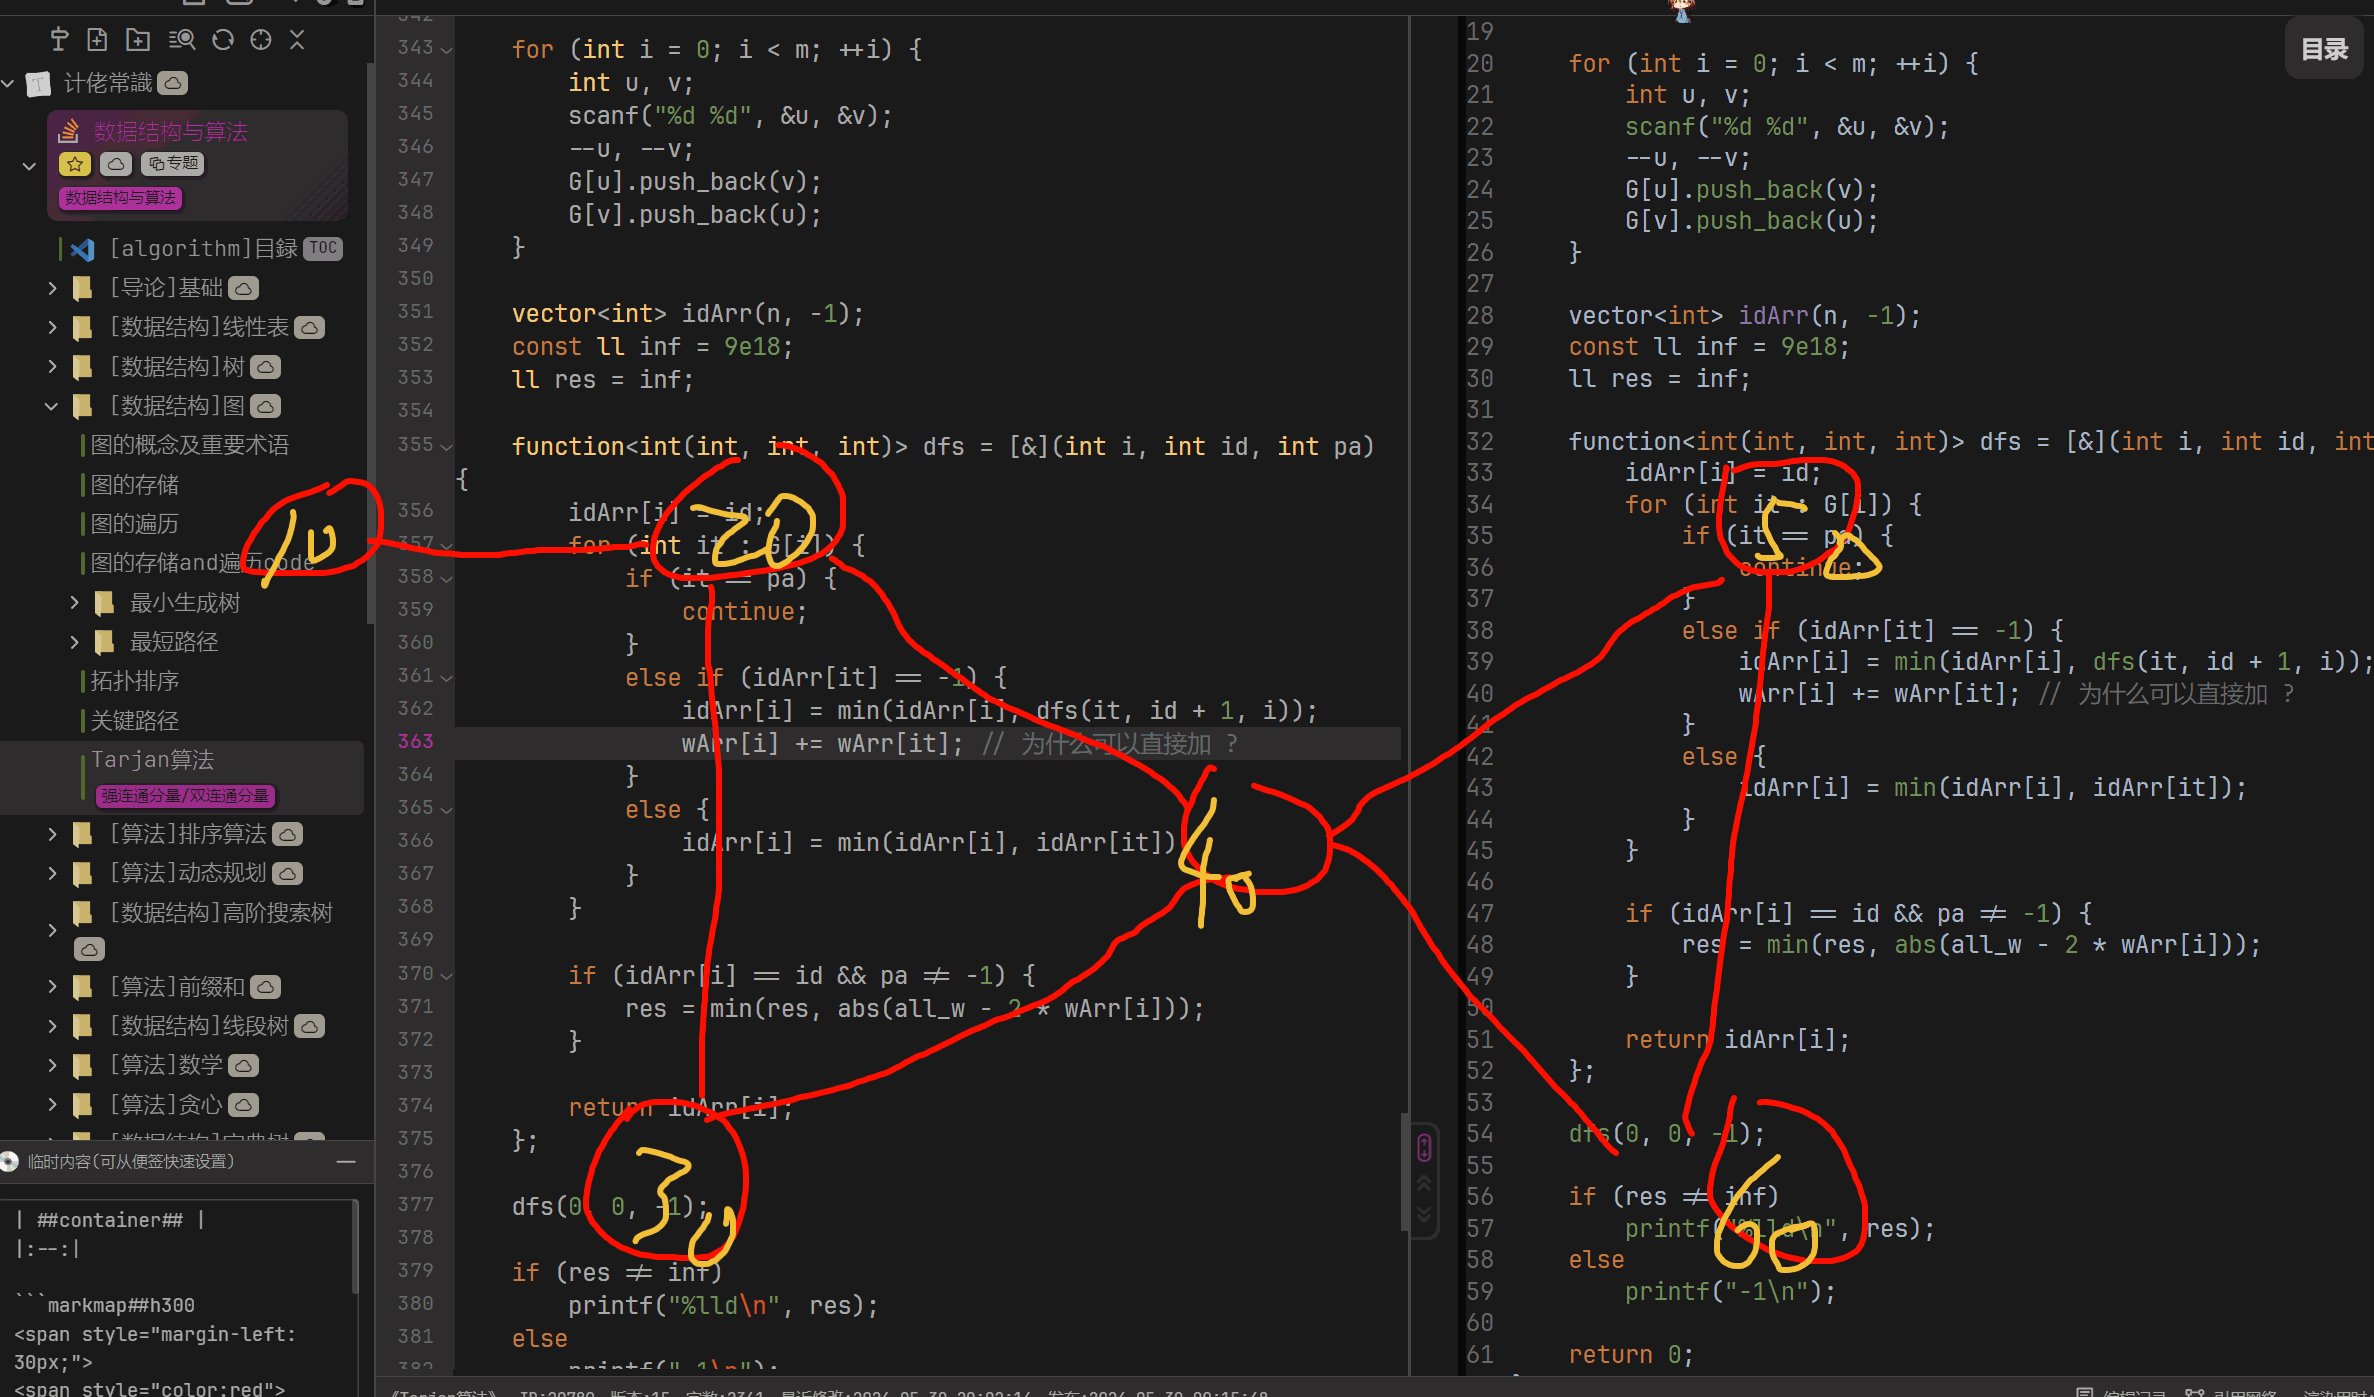The width and height of the screenshot is (2374, 1397).
Task: Expand the [数据结构]高阶搜索树 folder
Action: tap(53, 931)
